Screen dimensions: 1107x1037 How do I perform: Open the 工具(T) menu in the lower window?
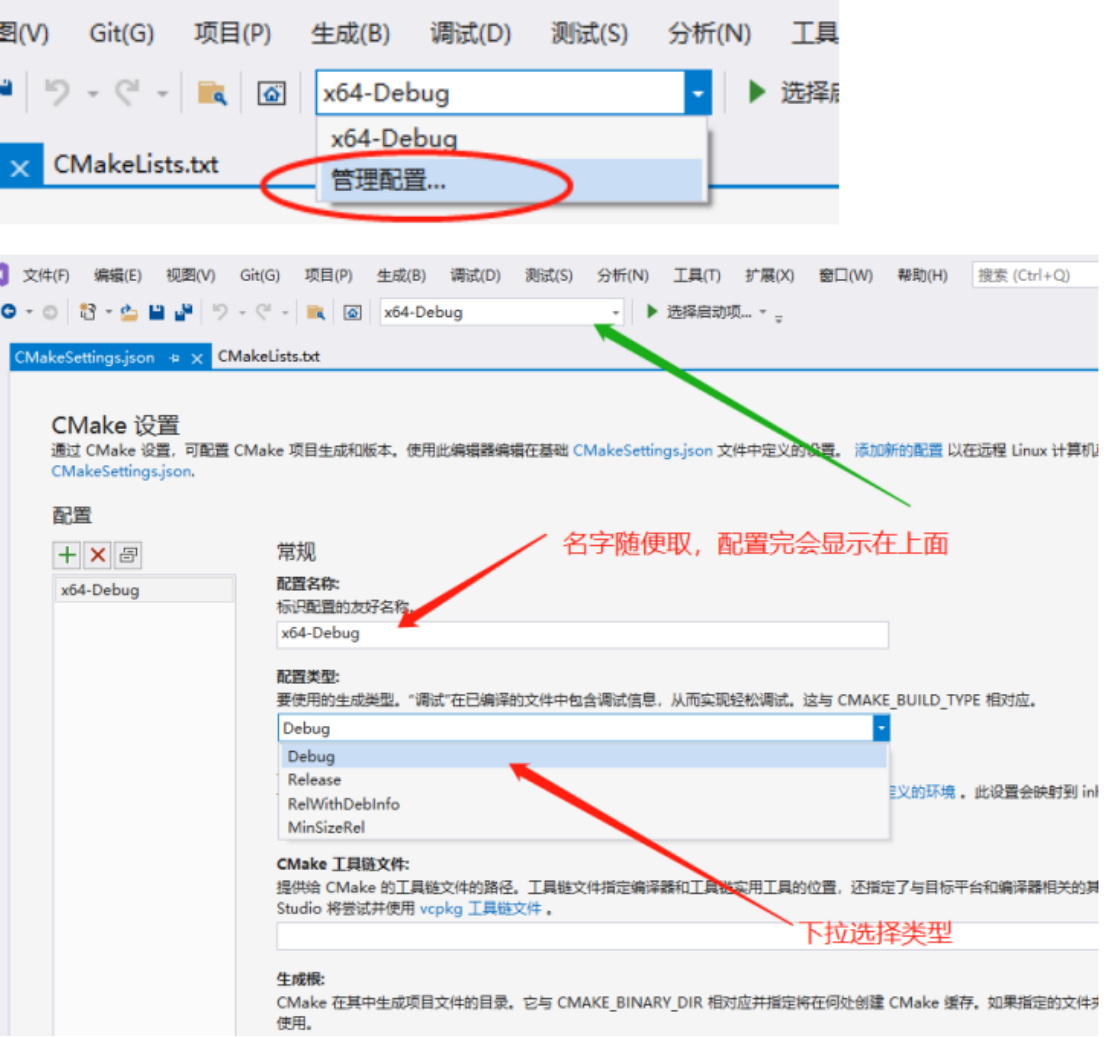tap(696, 275)
